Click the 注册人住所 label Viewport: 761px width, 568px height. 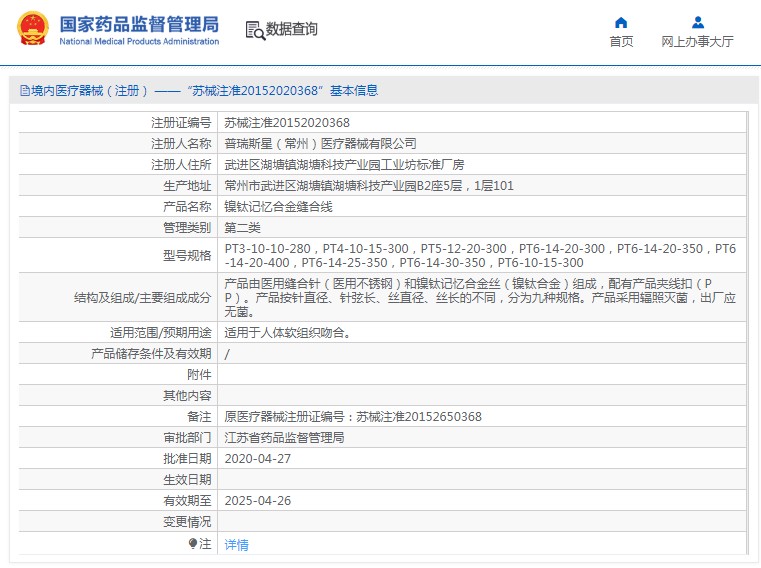[181, 165]
